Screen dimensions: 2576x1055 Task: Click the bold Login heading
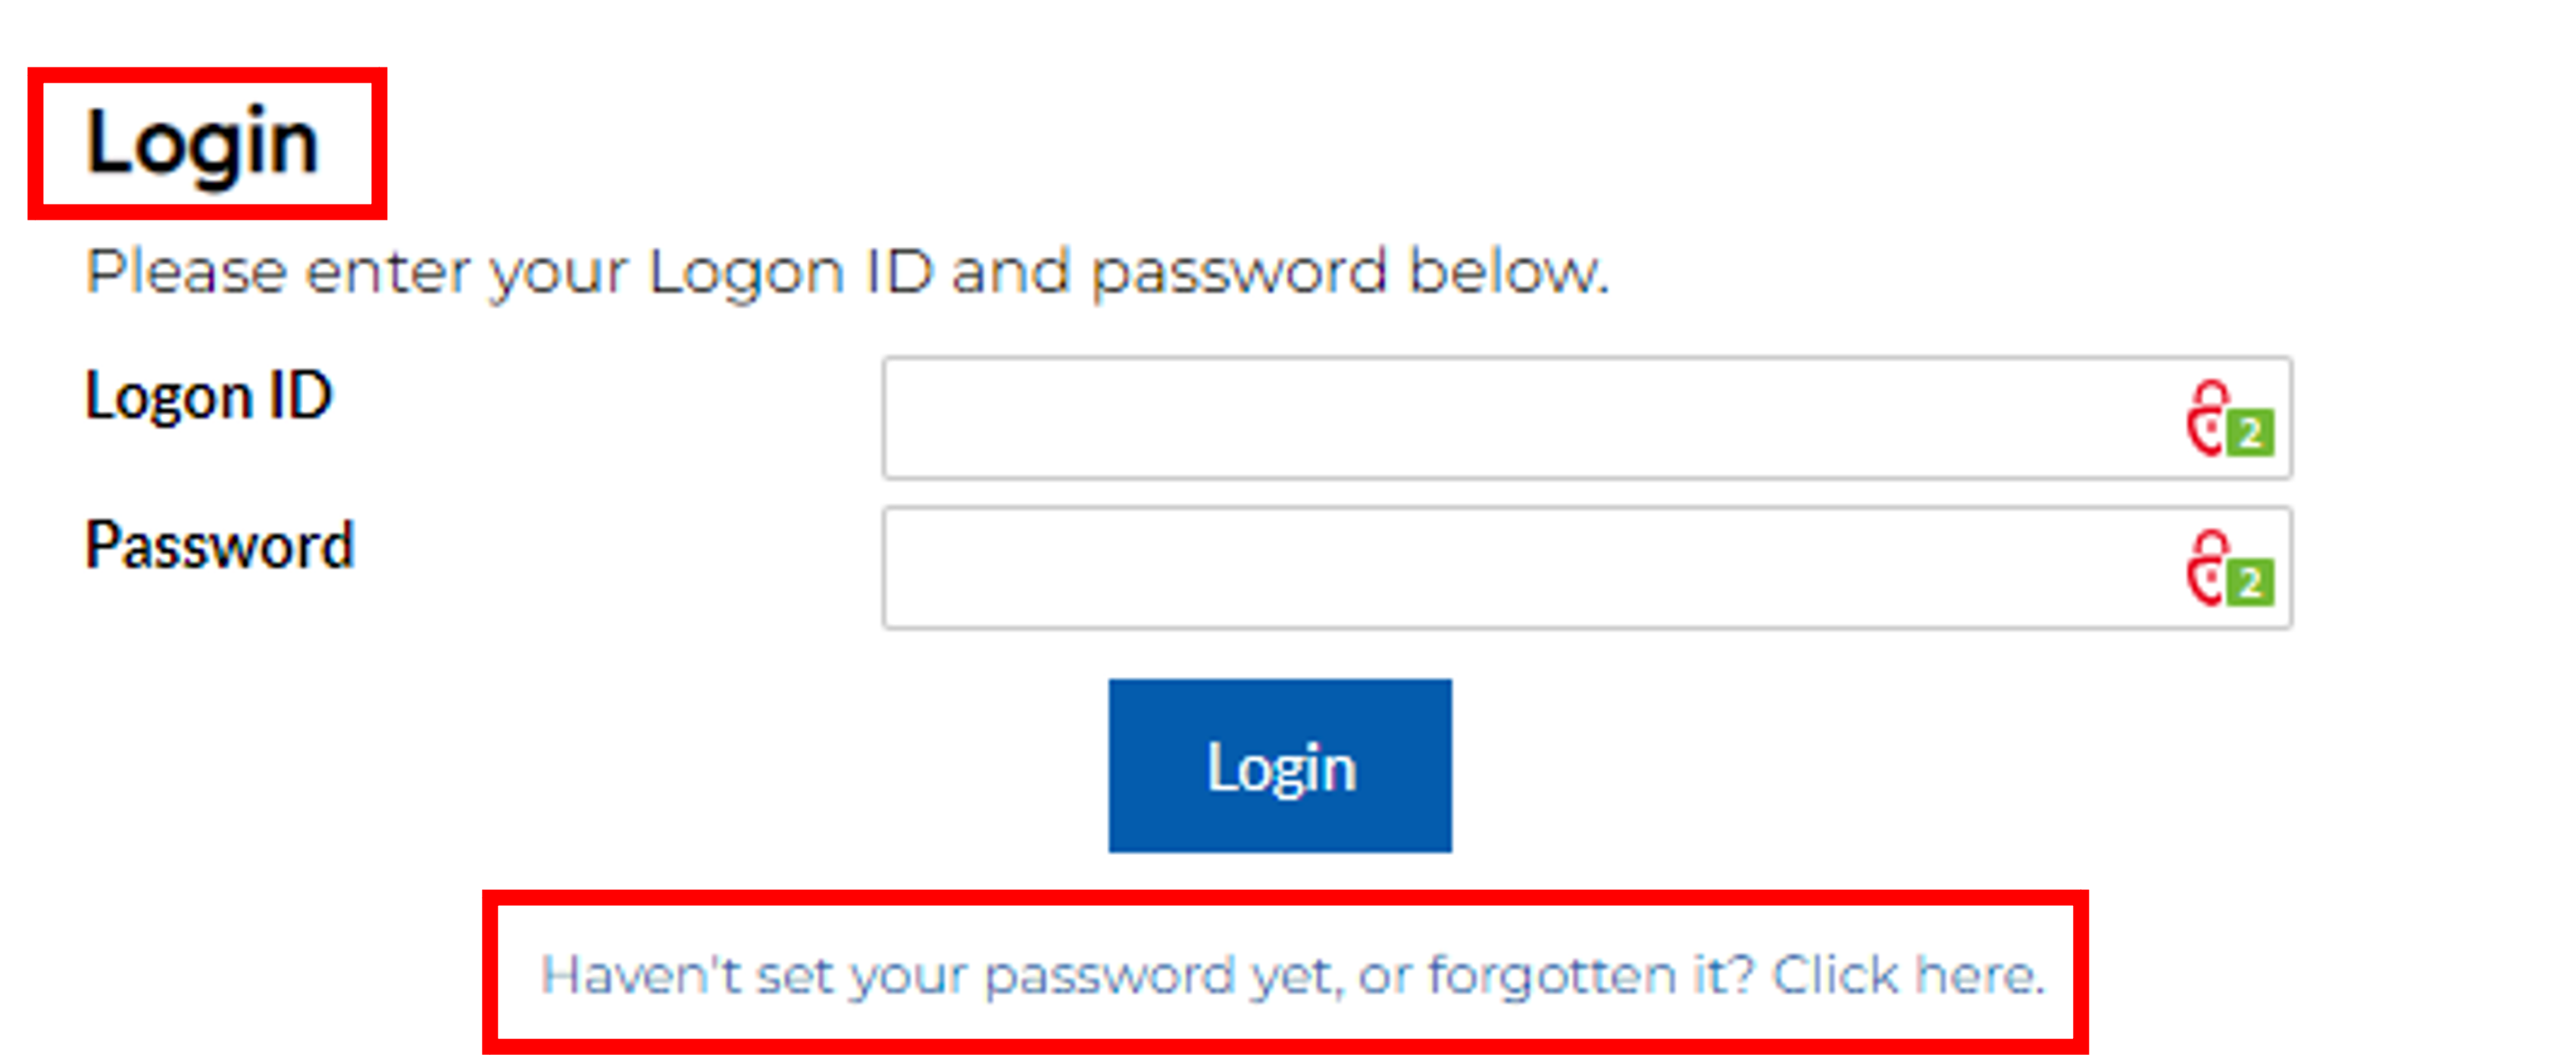click(202, 143)
